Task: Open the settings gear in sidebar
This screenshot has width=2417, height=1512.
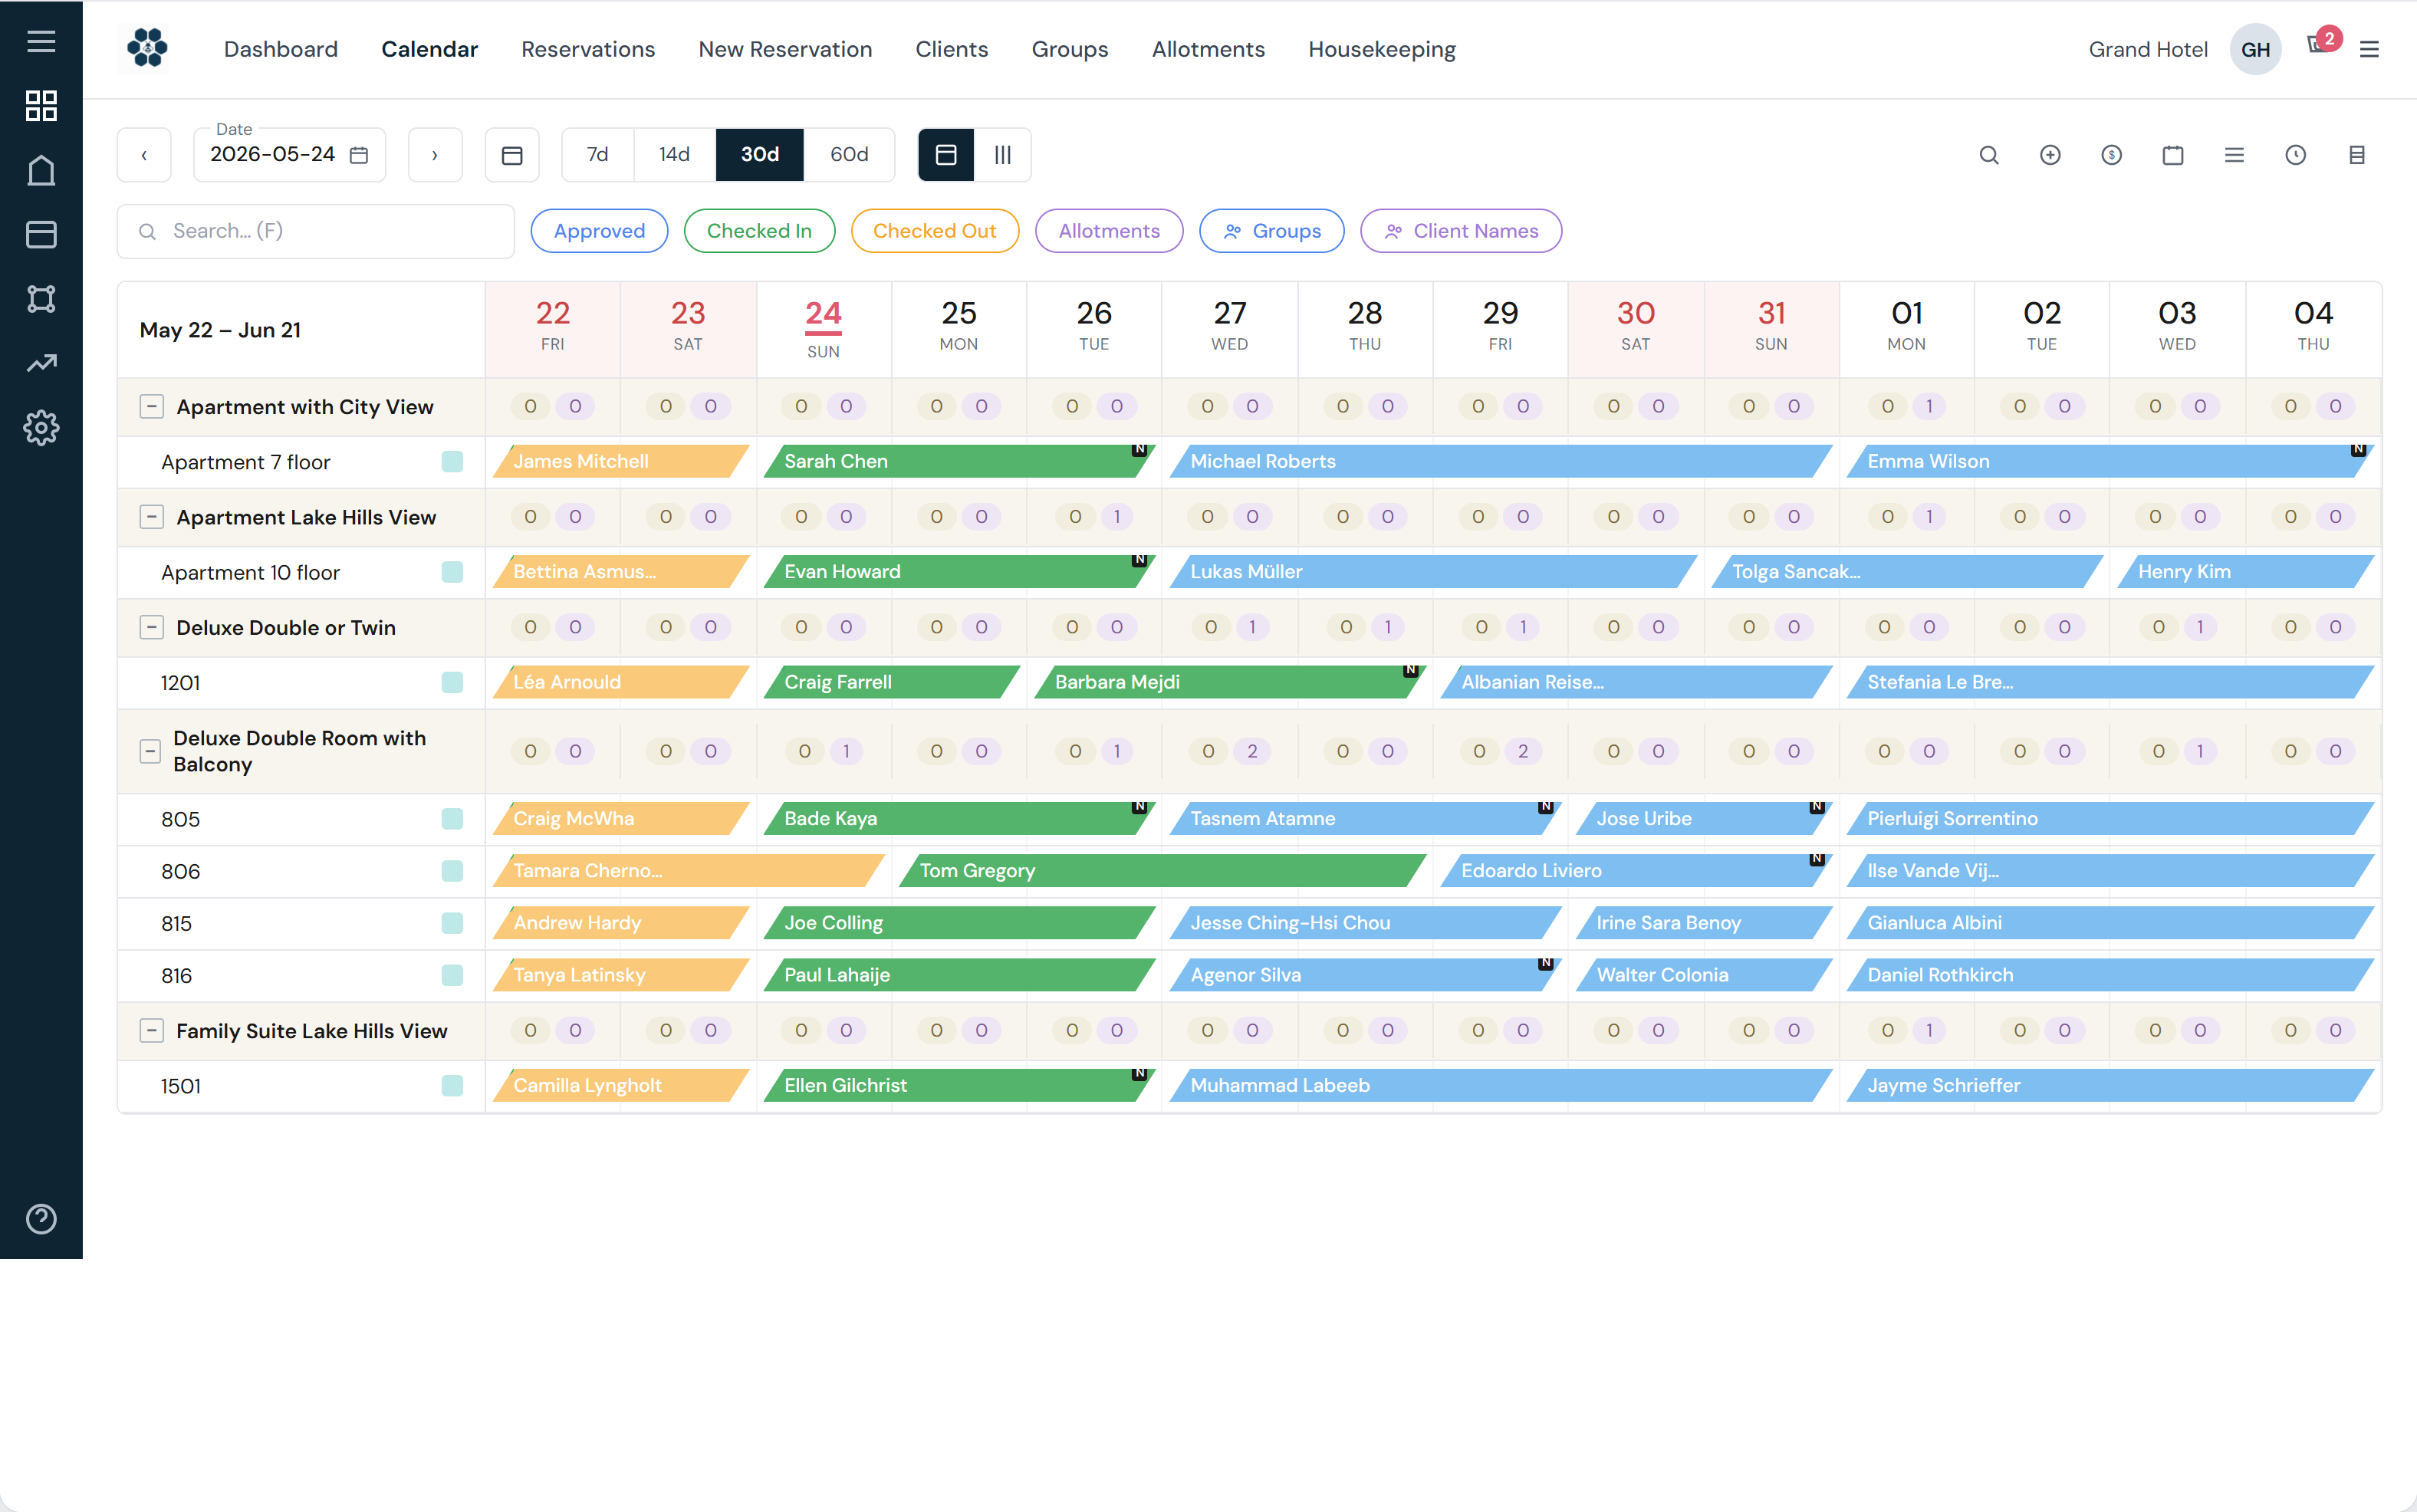Action: pos(41,428)
